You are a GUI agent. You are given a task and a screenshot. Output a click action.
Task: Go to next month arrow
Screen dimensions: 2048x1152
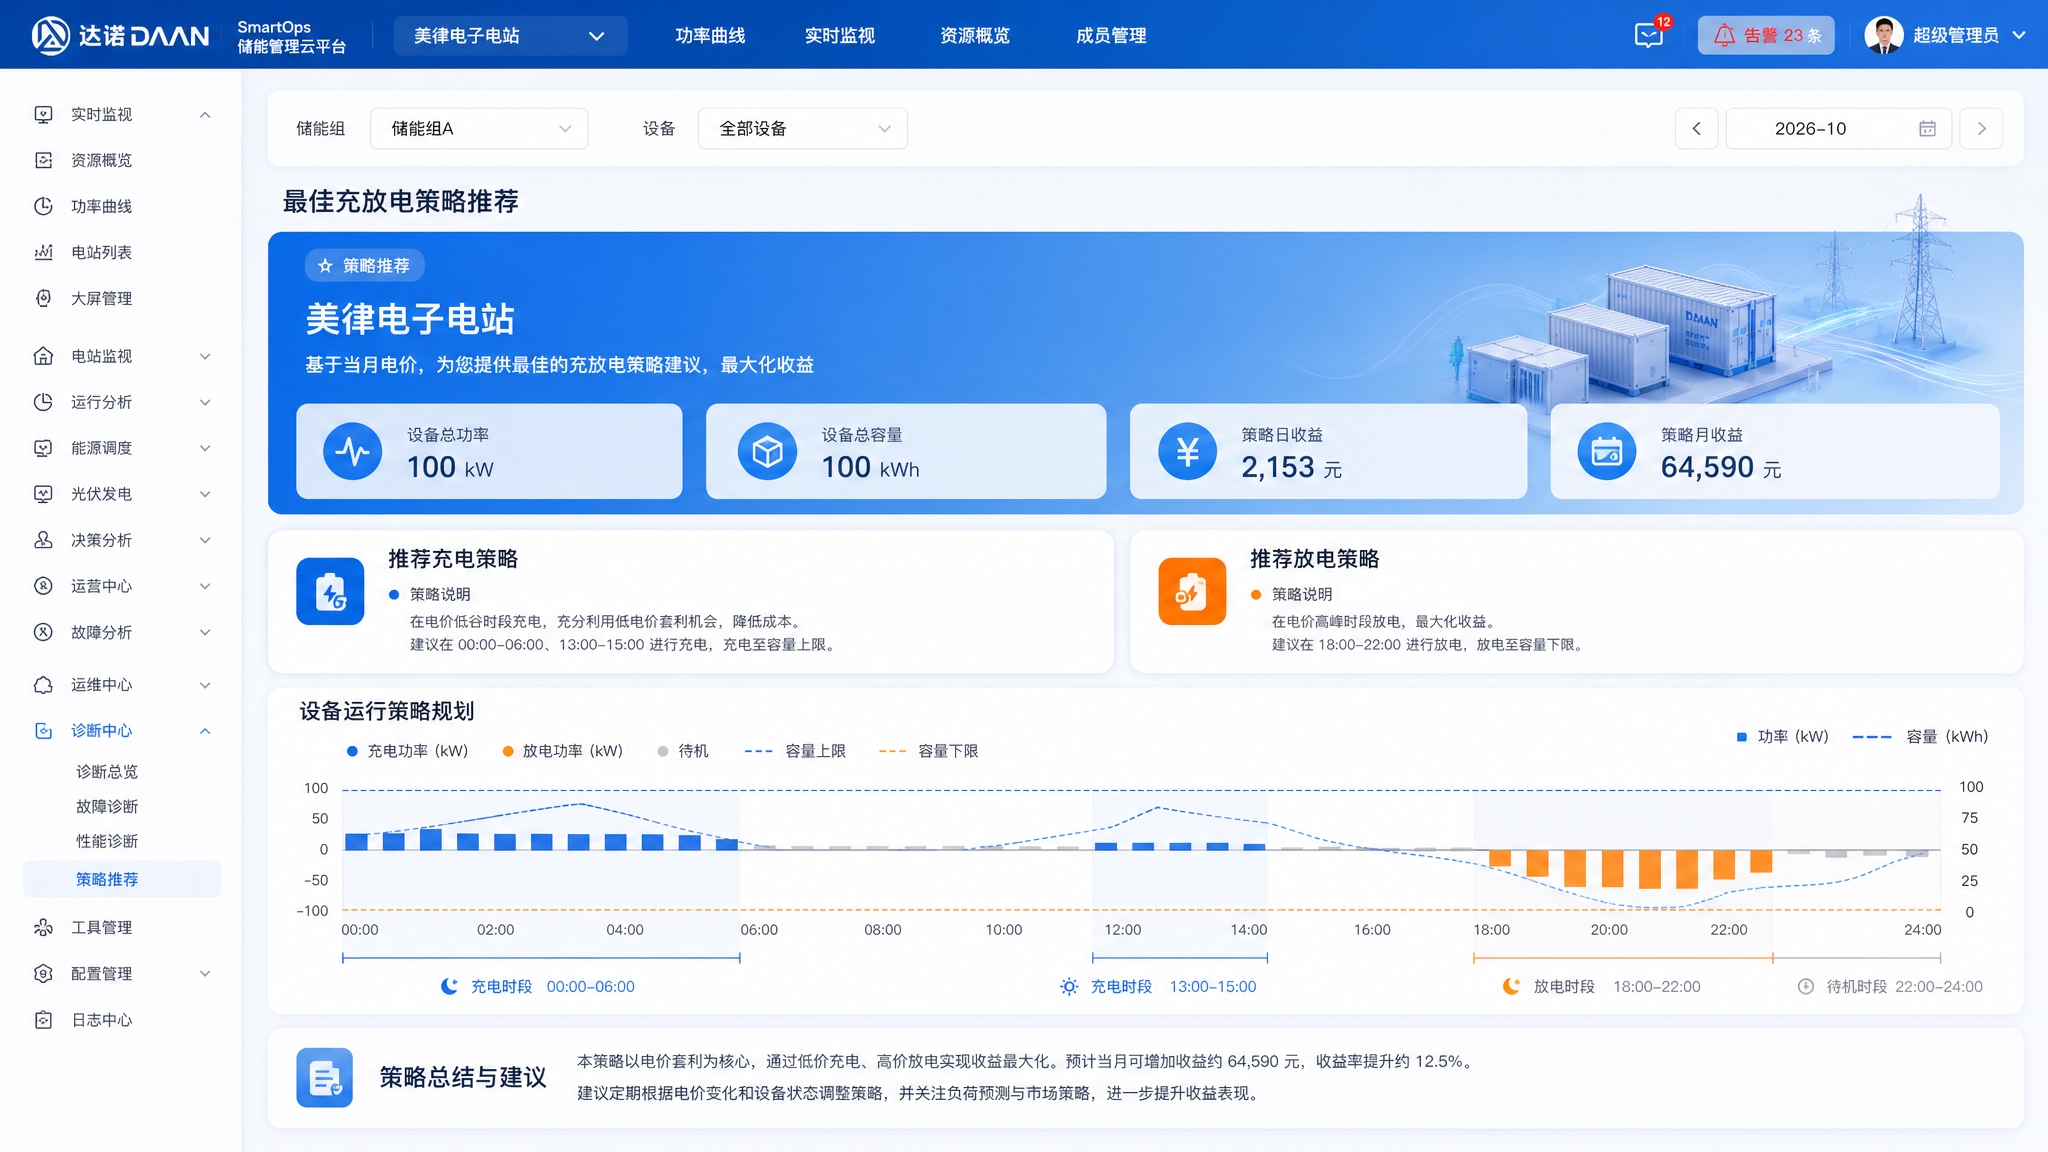[1981, 128]
